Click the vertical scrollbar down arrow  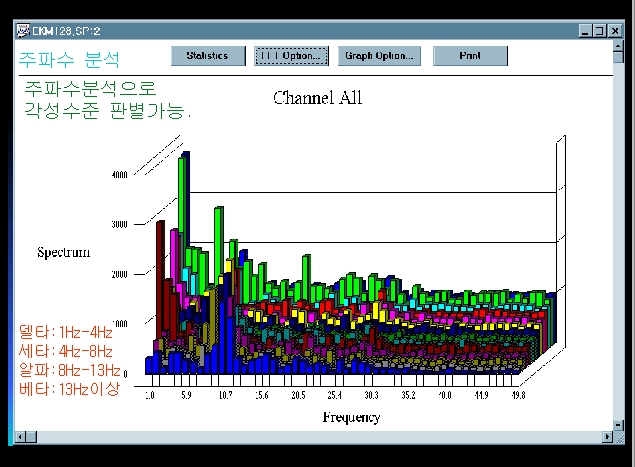[x=618, y=425]
